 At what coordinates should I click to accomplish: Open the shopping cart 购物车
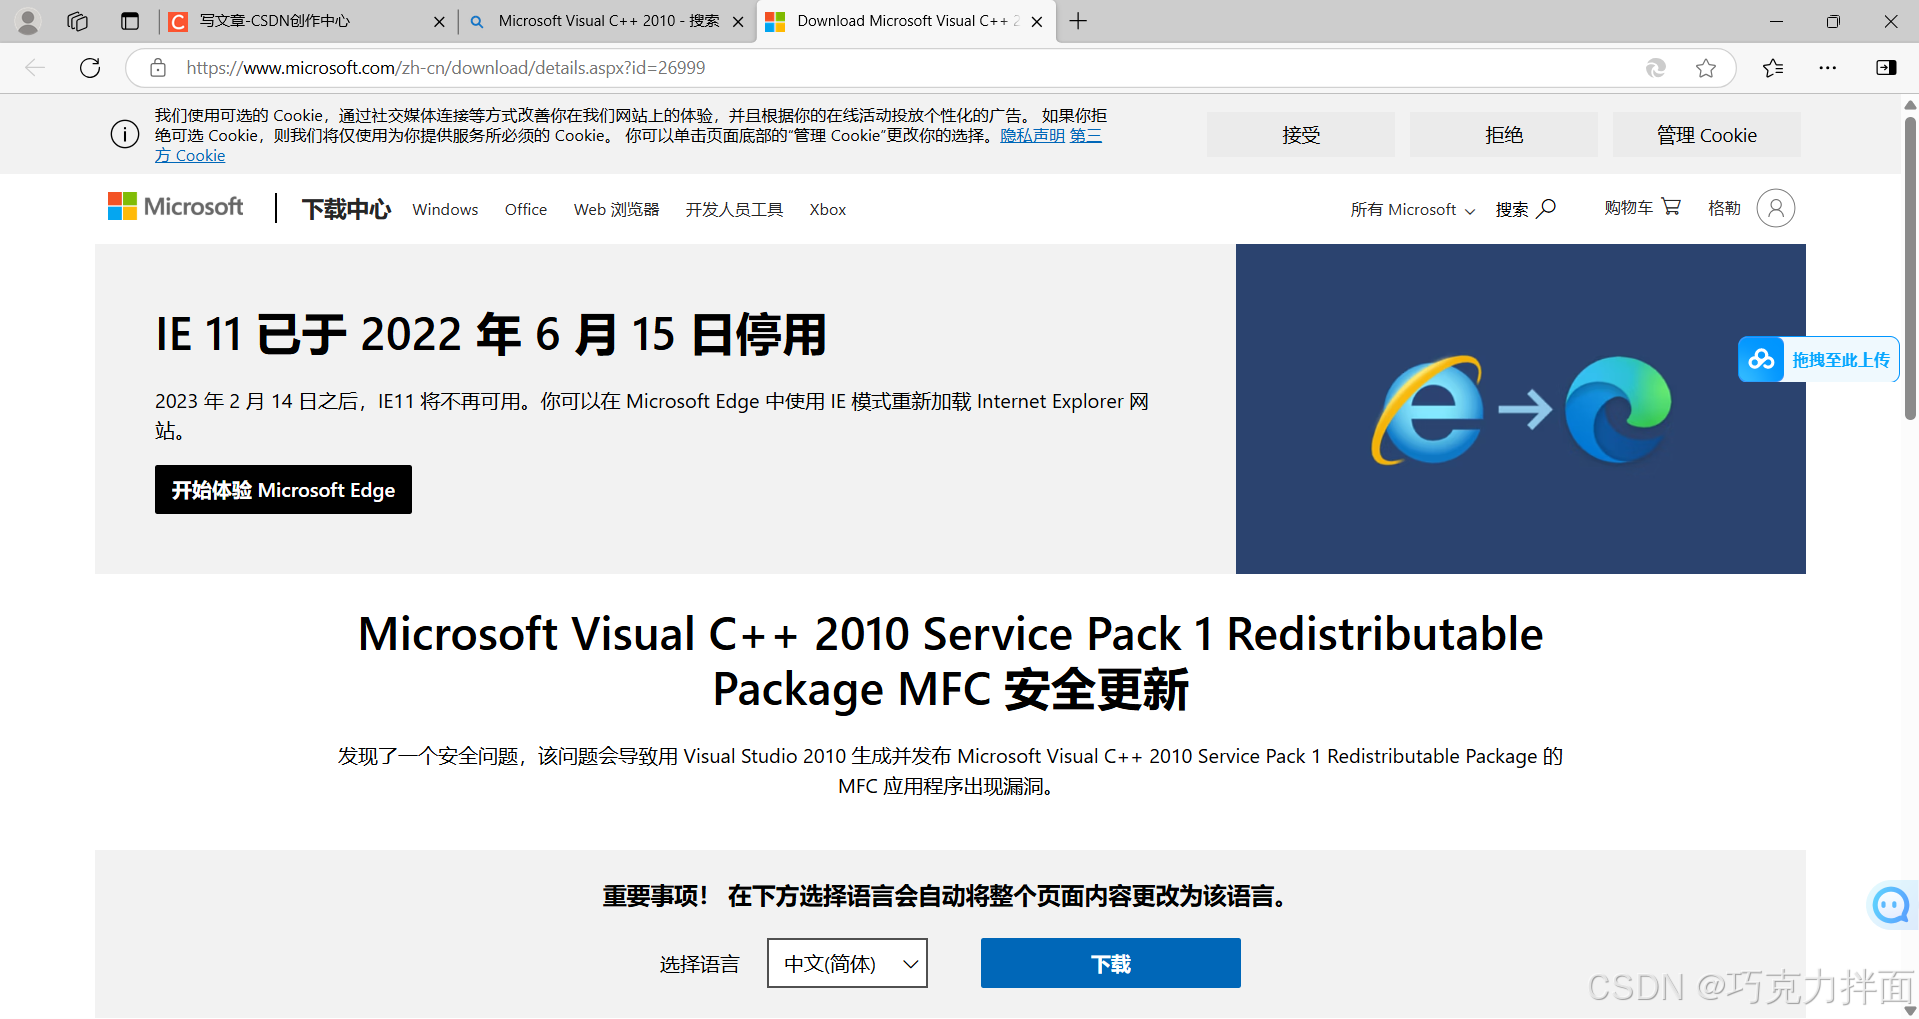(x=1642, y=207)
